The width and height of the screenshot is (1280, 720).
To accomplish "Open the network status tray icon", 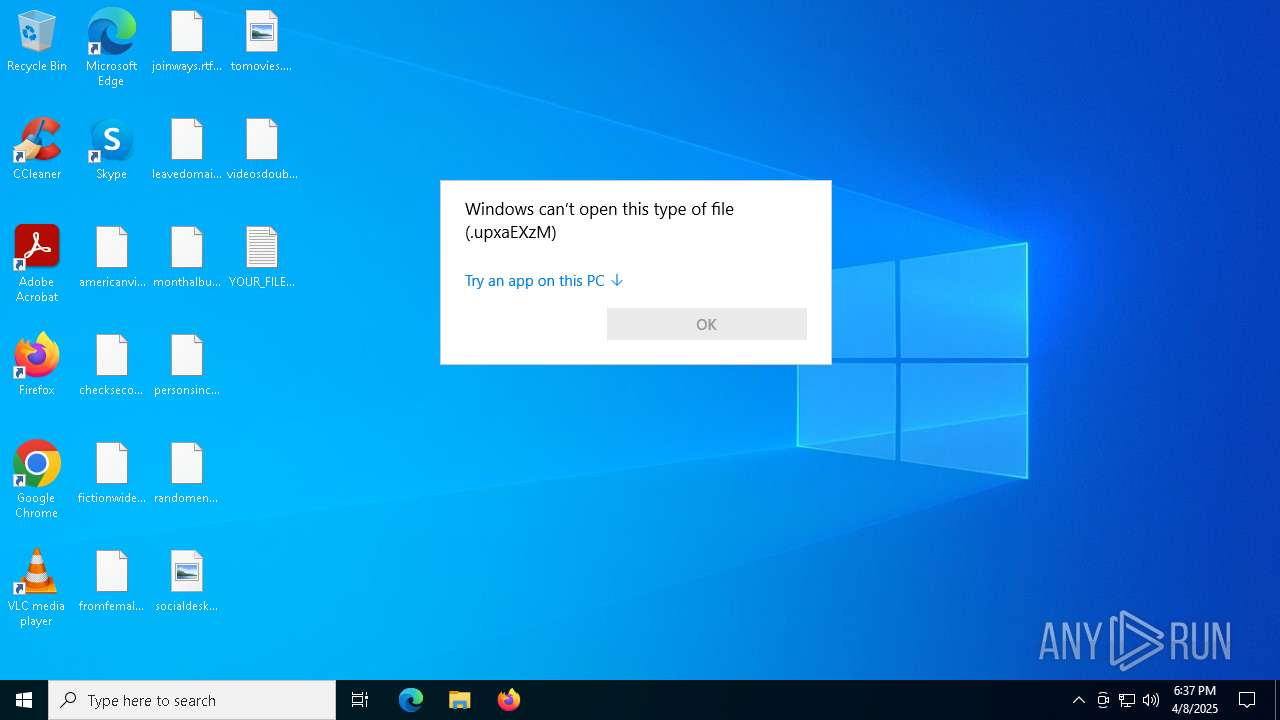I will [x=1127, y=700].
